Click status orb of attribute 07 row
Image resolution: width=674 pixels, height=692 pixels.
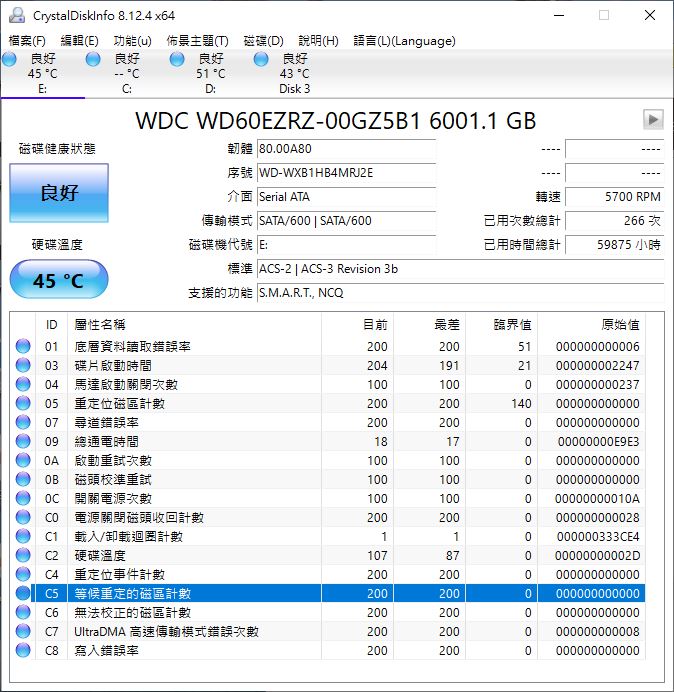(23, 422)
